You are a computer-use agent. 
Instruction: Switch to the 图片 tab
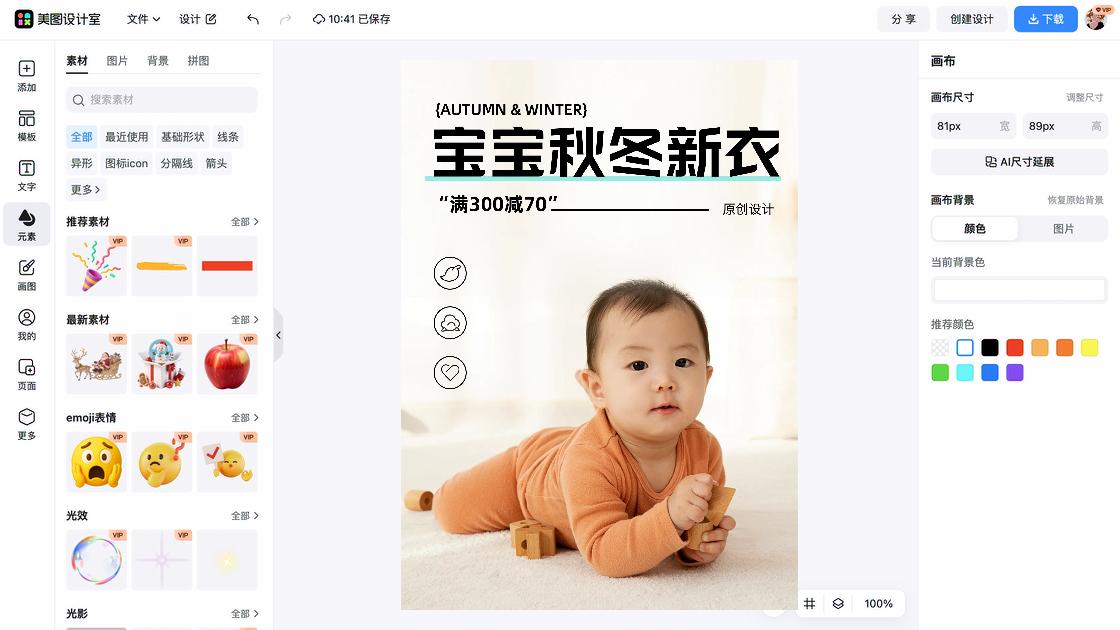[117, 61]
